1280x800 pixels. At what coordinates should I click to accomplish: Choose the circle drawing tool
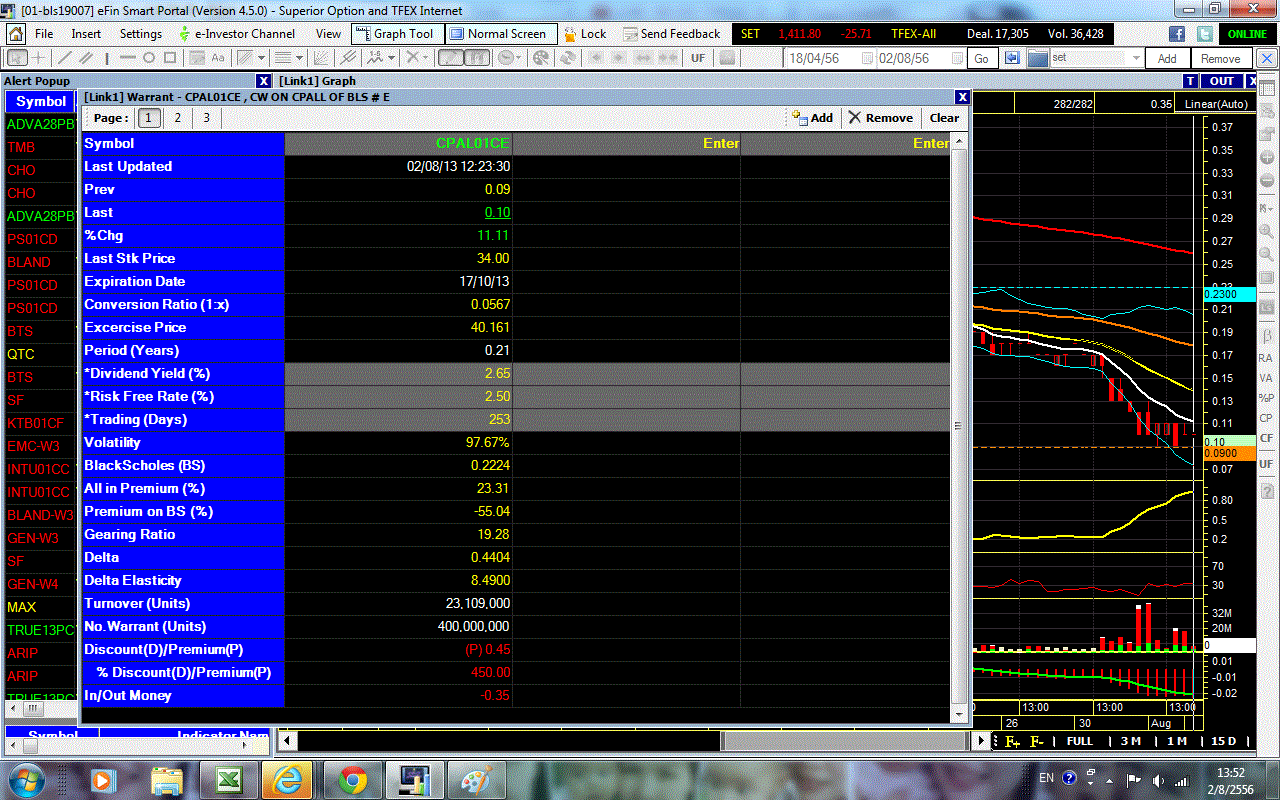tap(149, 58)
